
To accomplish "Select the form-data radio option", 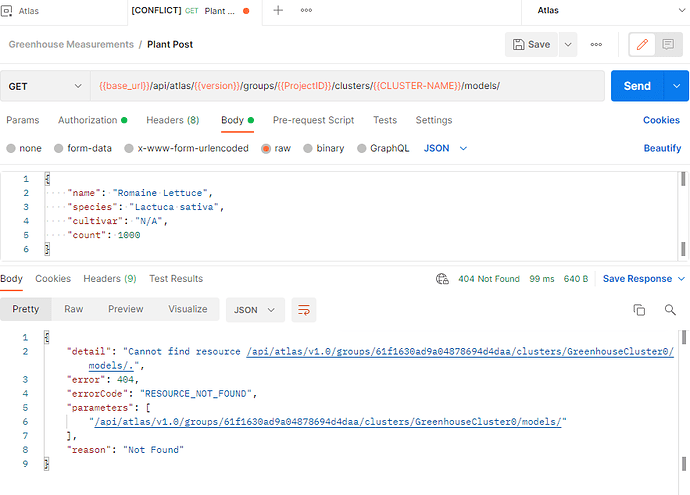I will coord(59,149).
